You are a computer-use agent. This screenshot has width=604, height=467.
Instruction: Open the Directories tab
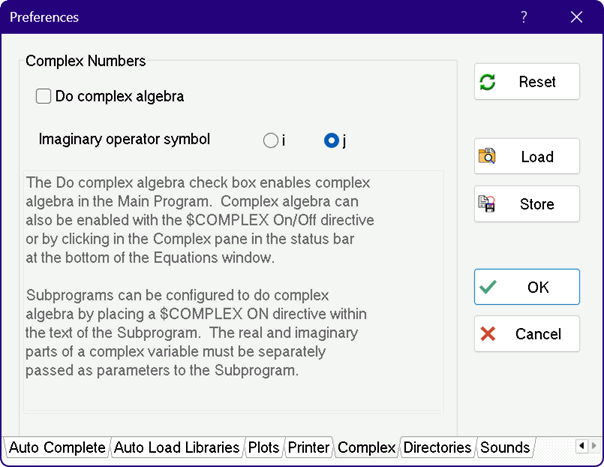point(438,447)
